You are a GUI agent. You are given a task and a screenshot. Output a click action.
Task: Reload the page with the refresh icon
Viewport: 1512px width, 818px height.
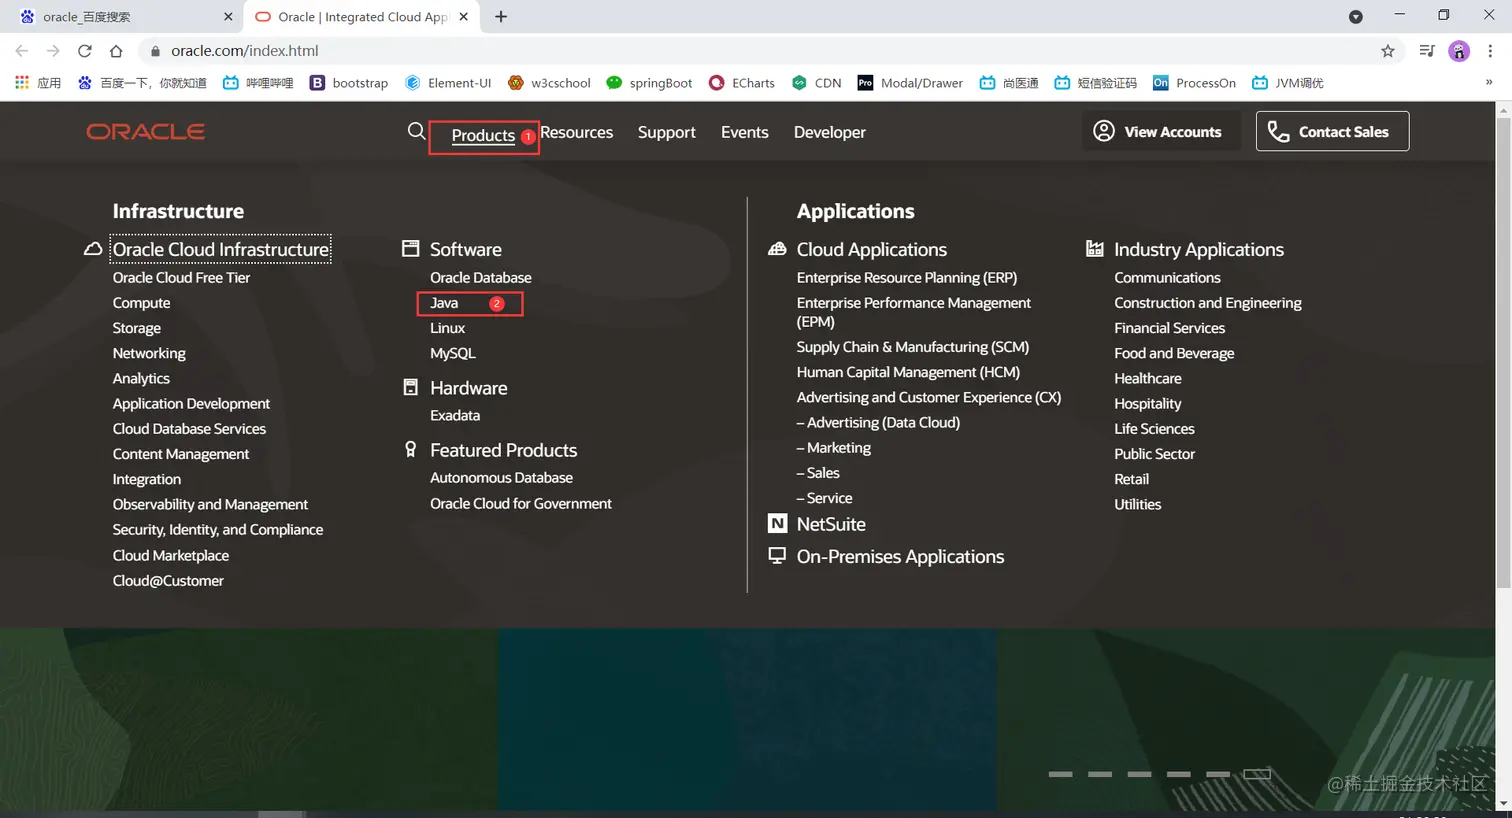tap(85, 51)
